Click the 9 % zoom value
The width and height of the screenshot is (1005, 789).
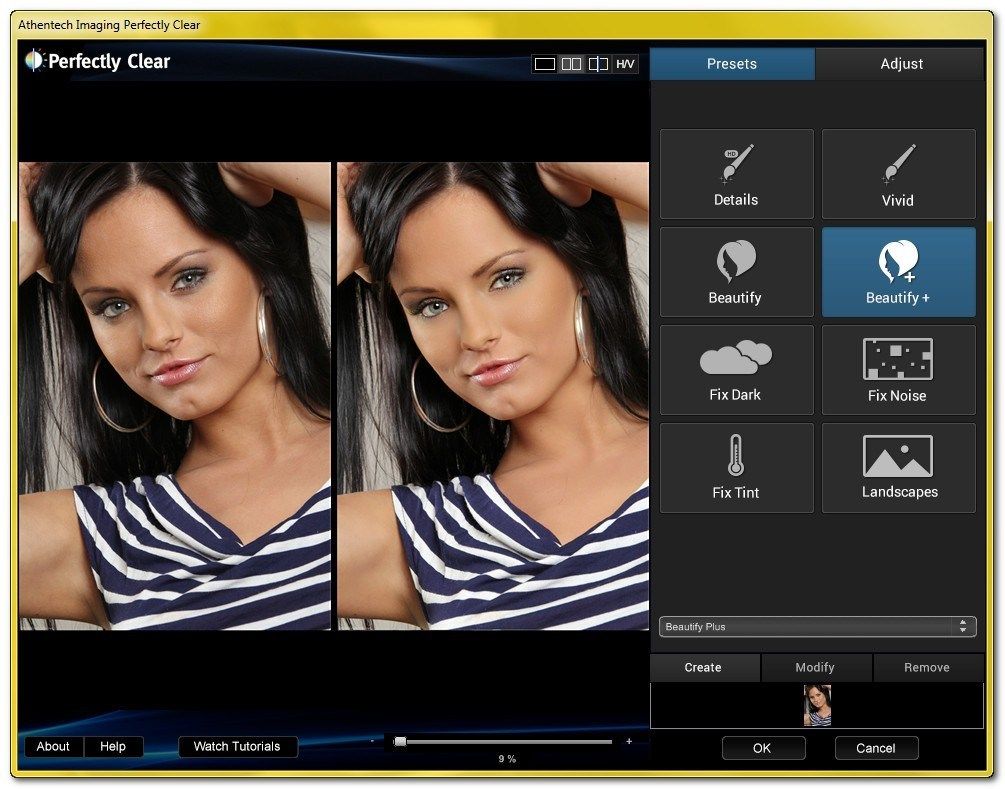tap(507, 759)
